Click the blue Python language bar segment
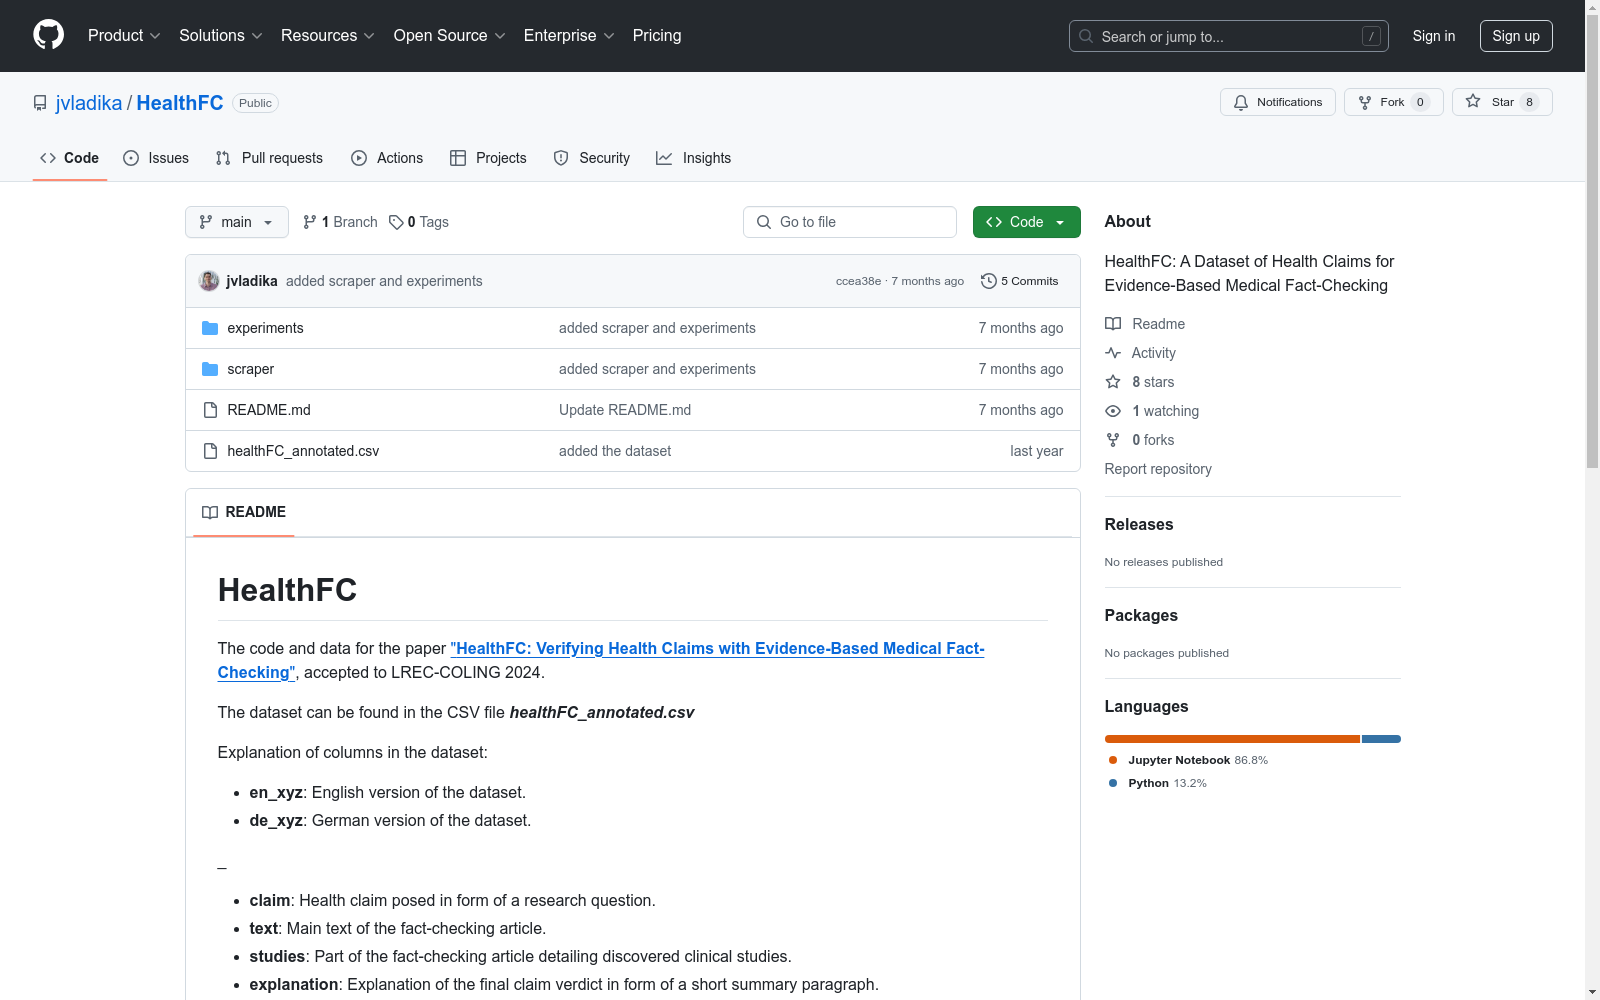Image resolution: width=1600 pixels, height=1000 pixels. pos(1381,739)
